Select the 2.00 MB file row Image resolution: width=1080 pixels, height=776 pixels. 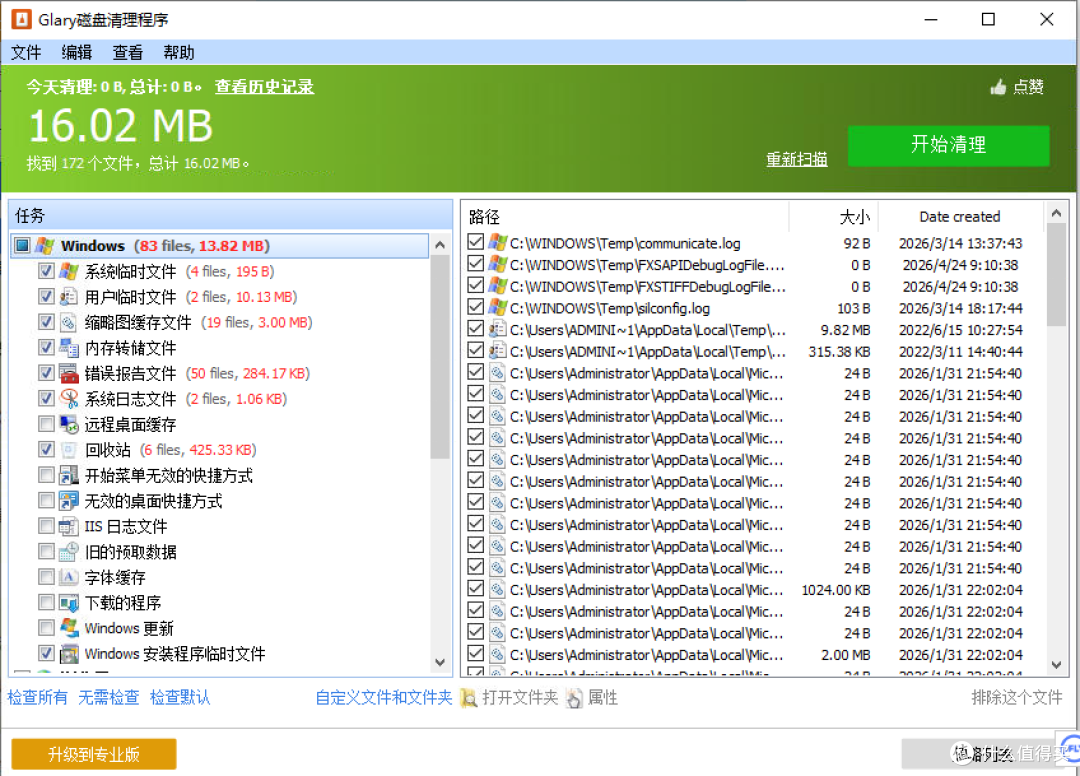753,654
